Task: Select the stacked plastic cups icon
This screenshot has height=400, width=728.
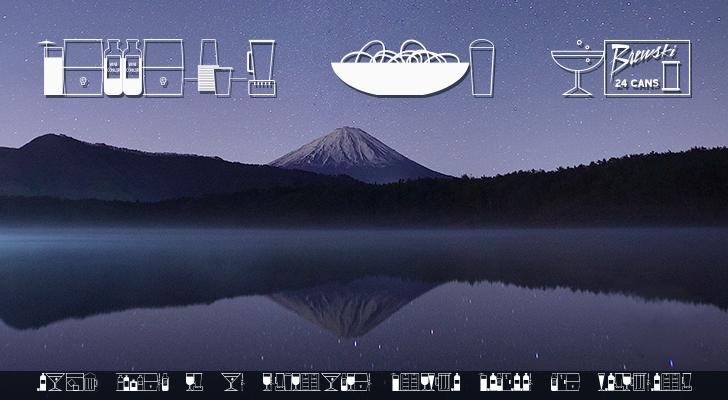Action: click(x=210, y=70)
